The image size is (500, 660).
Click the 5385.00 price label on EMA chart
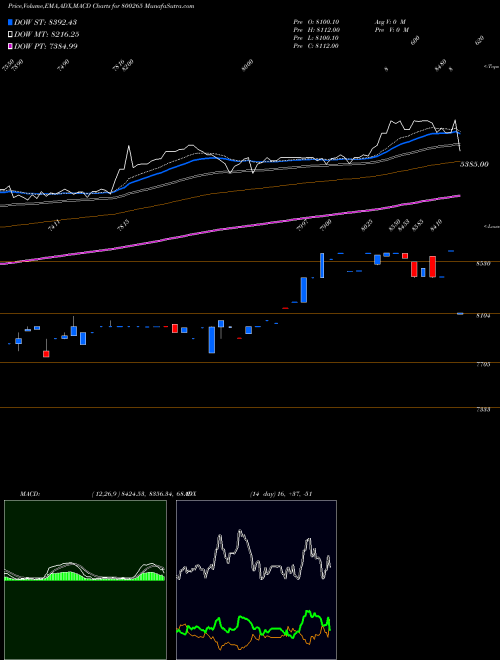pos(474,164)
